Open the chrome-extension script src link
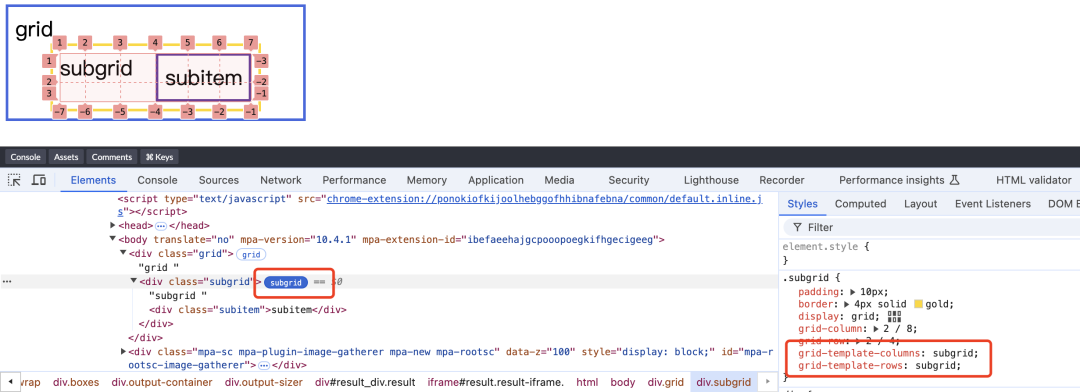Viewport: 1080px width, 392px height. [544, 199]
